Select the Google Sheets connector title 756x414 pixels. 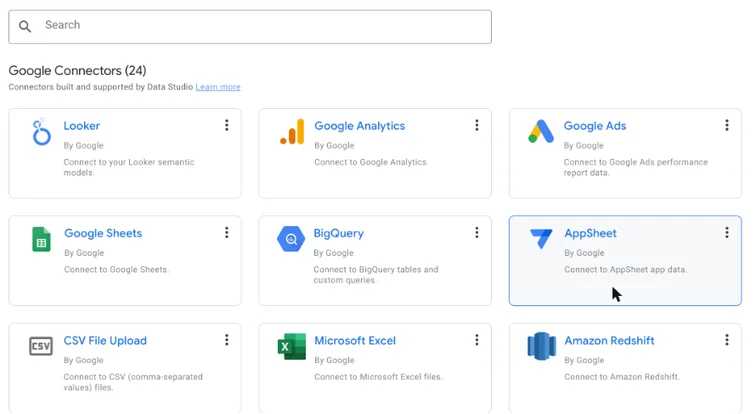pos(103,233)
